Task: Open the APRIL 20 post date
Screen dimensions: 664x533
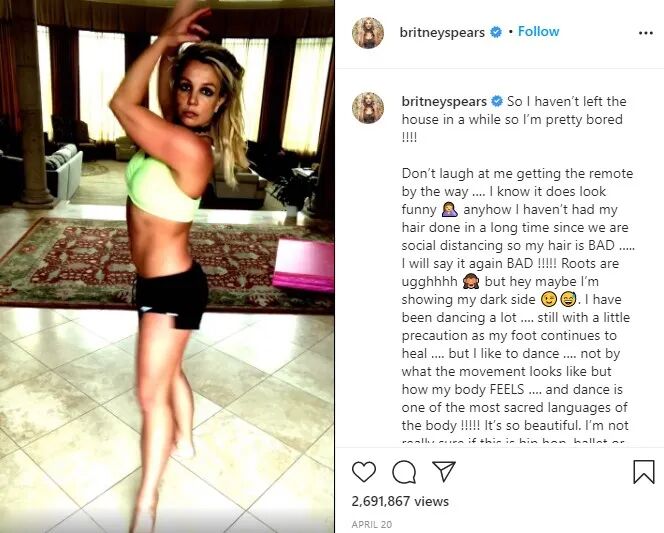Action: [x=372, y=525]
